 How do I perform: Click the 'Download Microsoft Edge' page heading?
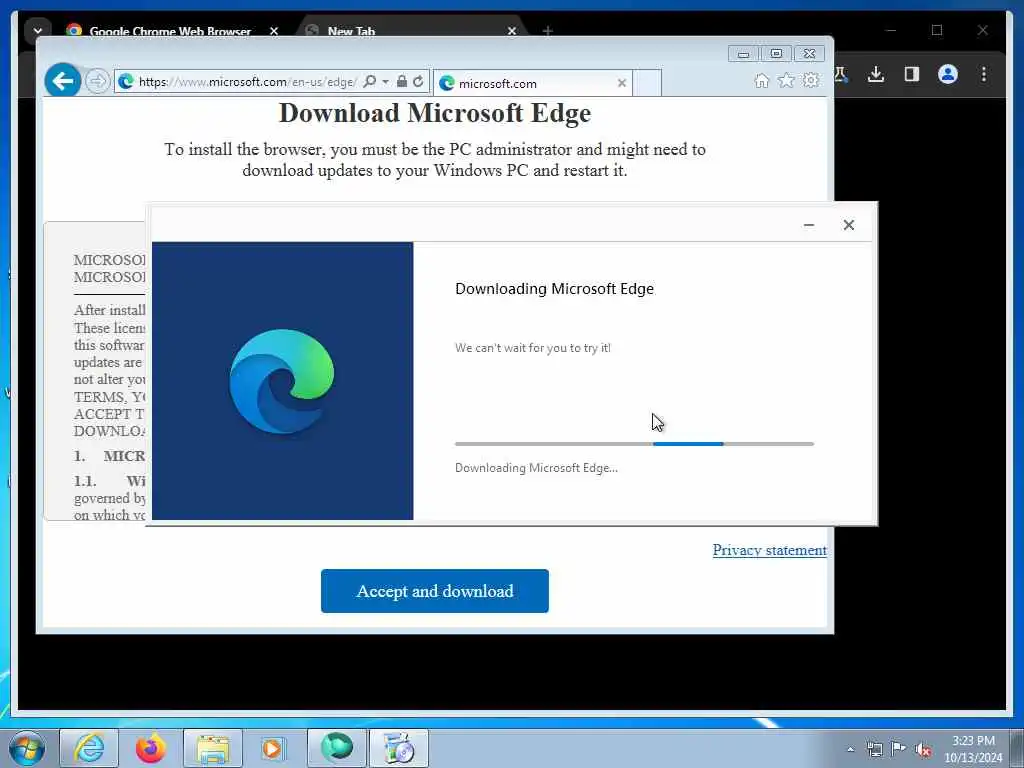pos(435,113)
